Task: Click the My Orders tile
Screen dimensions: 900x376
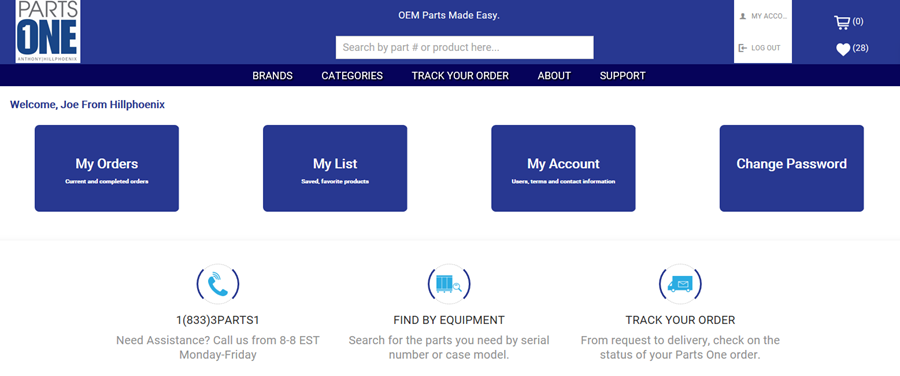Action: click(x=107, y=168)
